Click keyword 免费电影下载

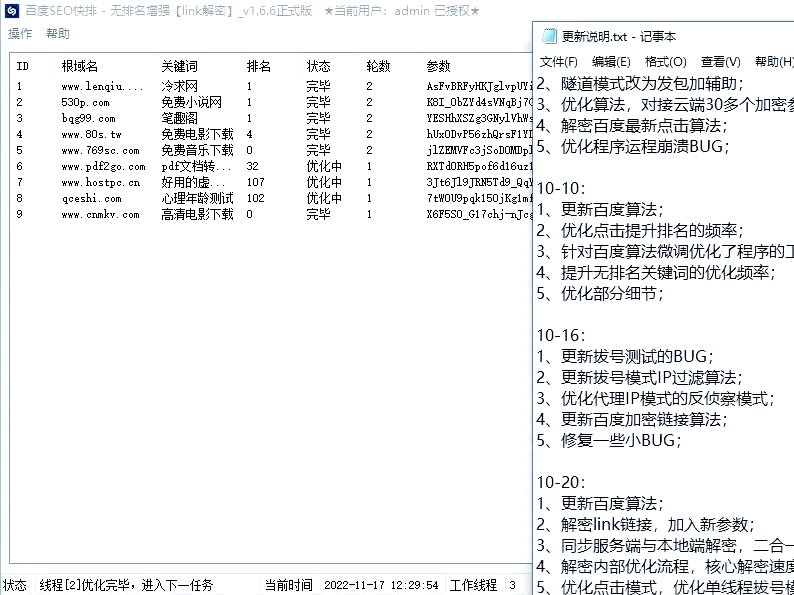click(x=197, y=135)
